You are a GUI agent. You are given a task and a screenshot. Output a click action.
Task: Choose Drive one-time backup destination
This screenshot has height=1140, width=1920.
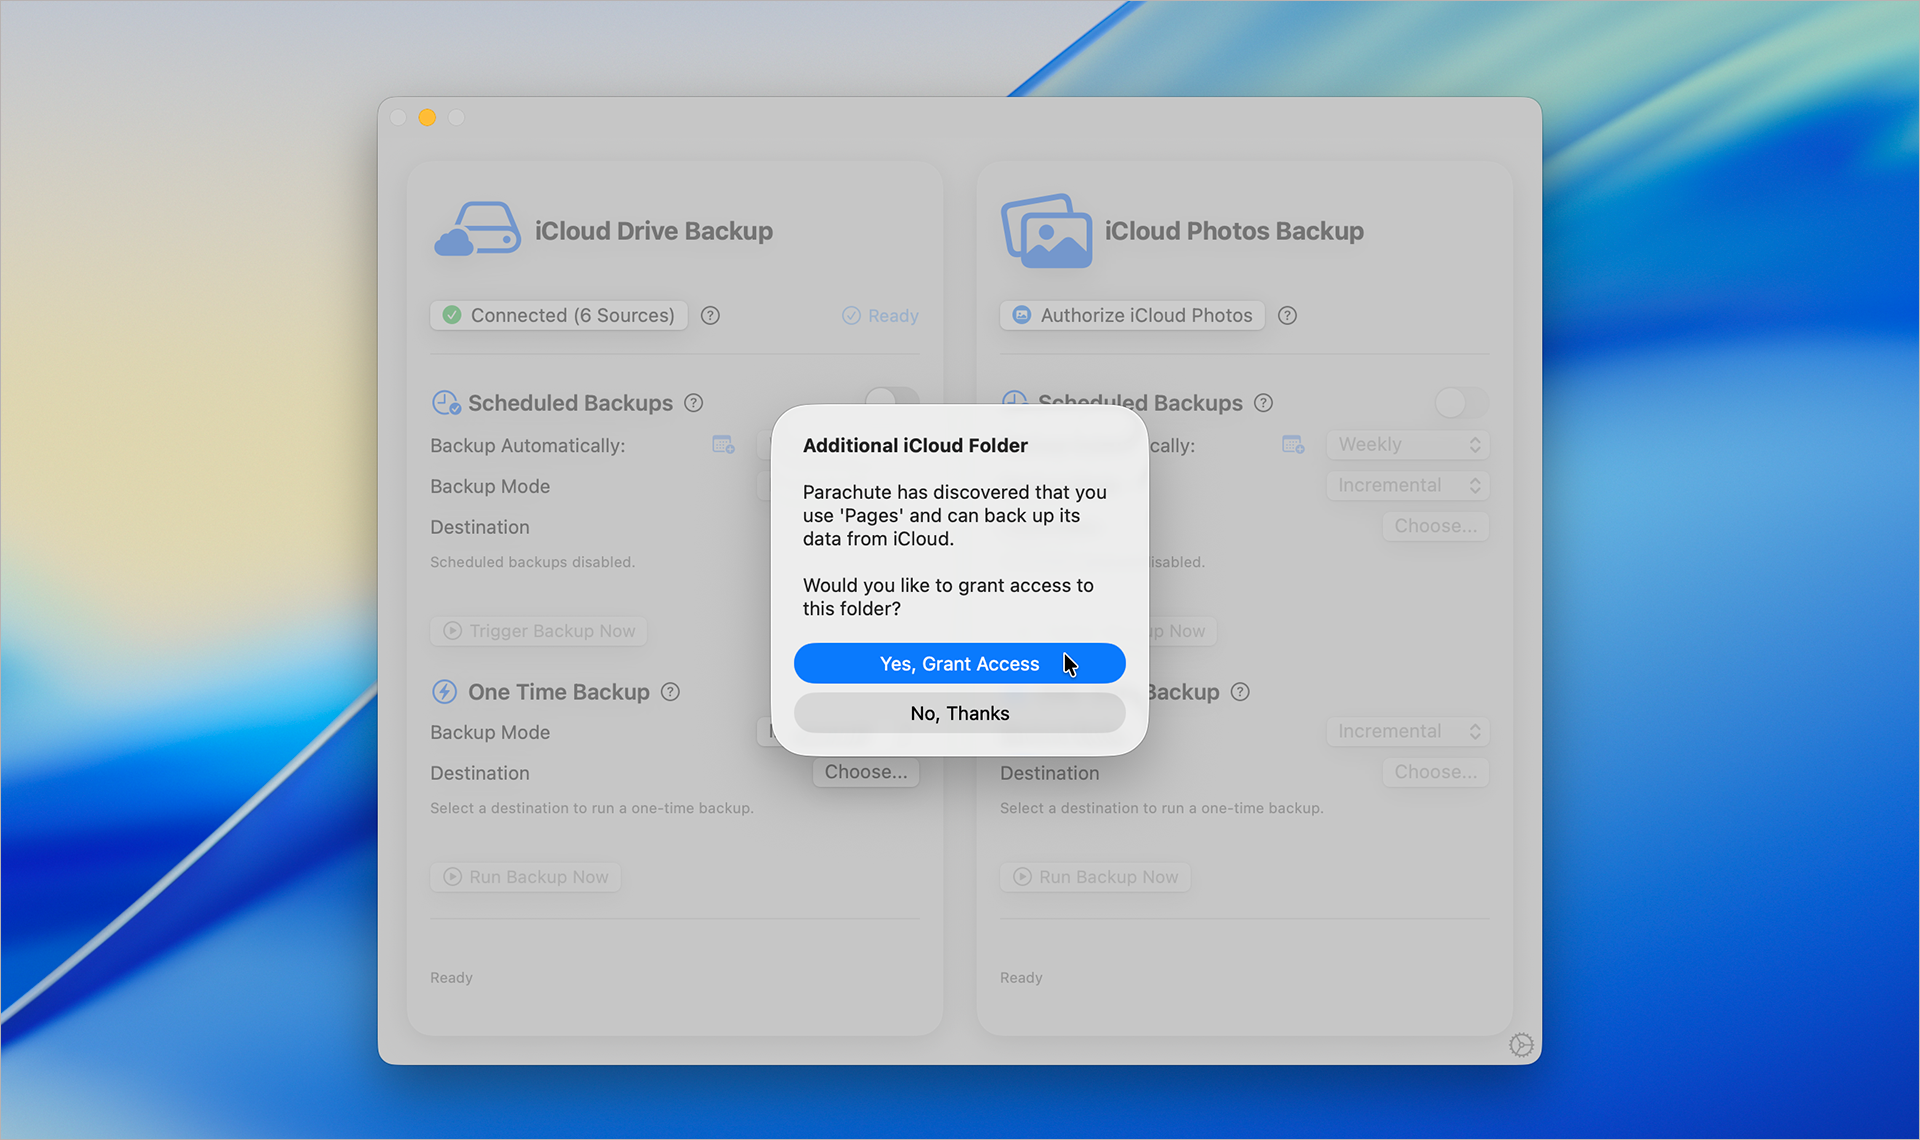pyautogui.click(x=866, y=772)
